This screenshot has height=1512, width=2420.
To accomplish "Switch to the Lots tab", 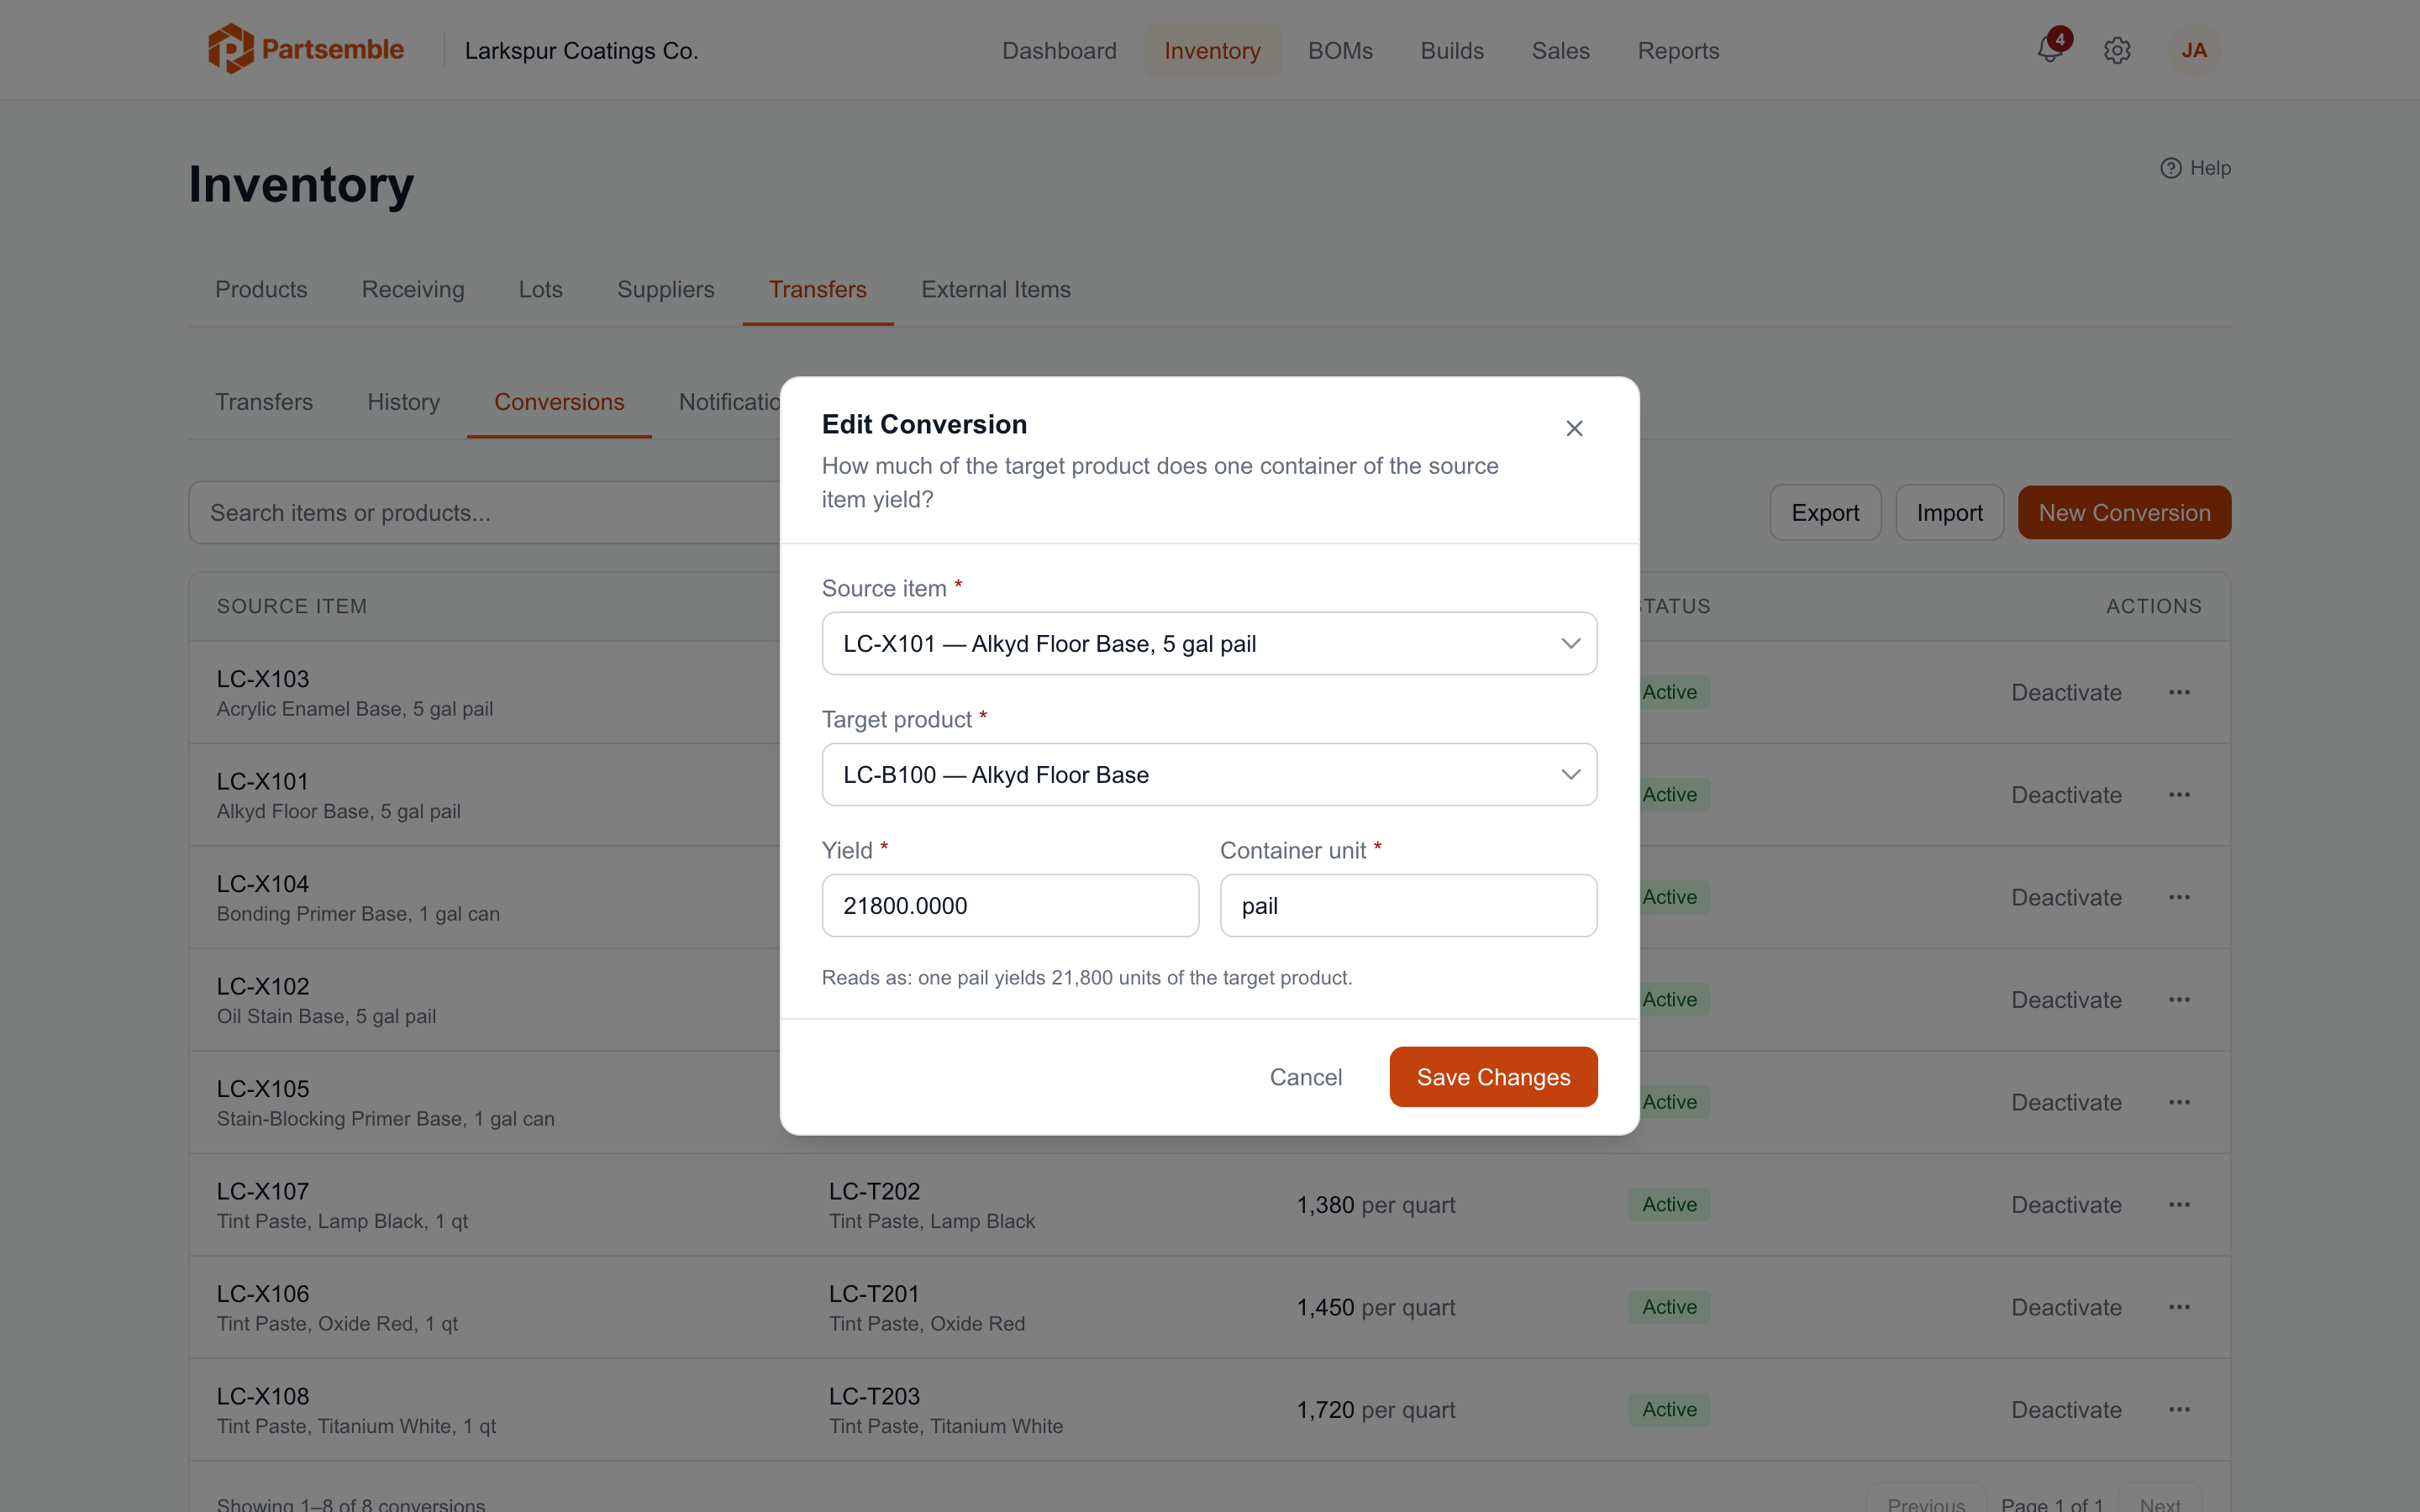I will click(x=540, y=289).
